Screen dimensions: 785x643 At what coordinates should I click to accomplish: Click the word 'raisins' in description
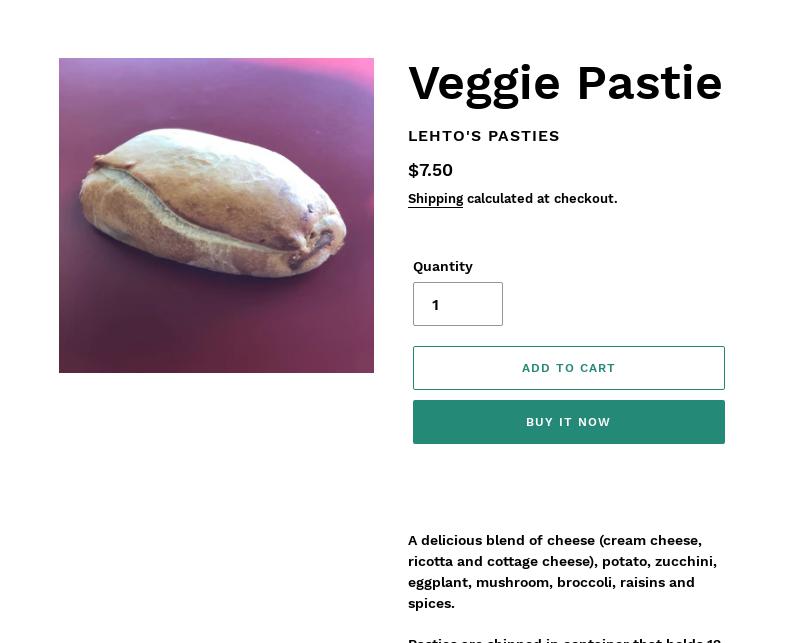(642, 582)
